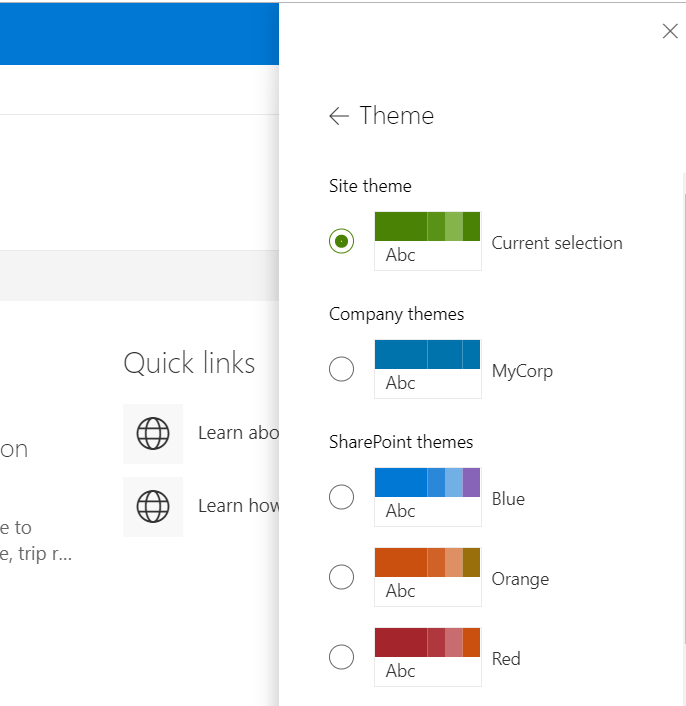Screen dimensions: 686x706
Task: Click the globe icon next to Learn how
Action: [153, 507]
